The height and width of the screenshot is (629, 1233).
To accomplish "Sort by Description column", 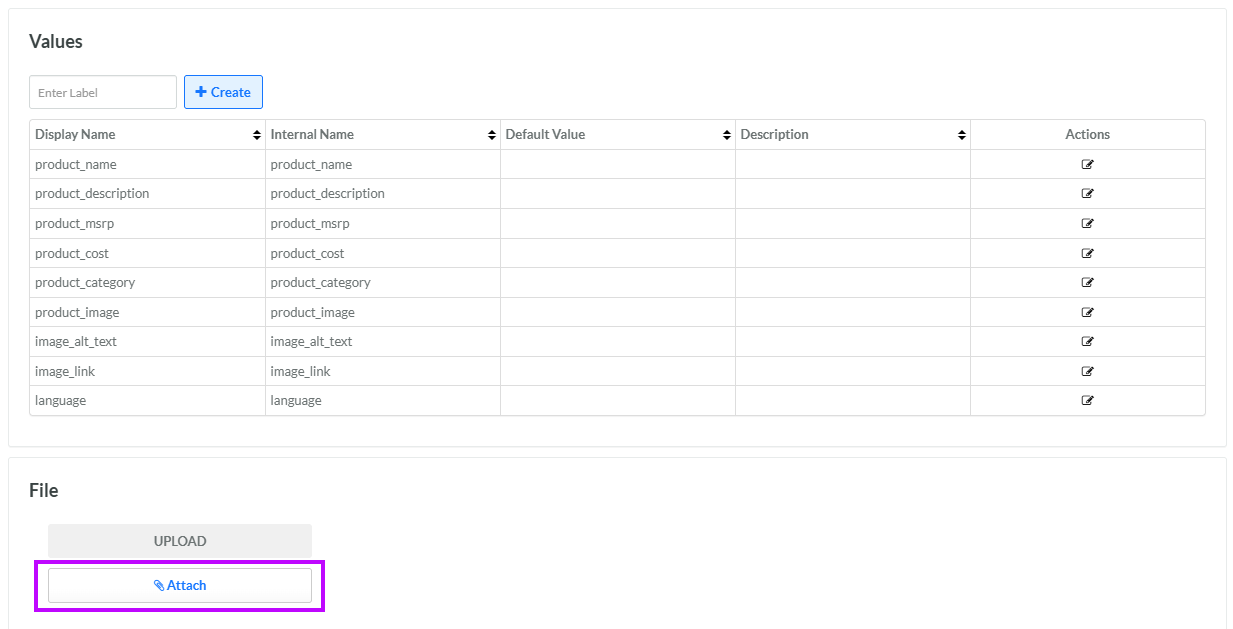I will point(962,135).
